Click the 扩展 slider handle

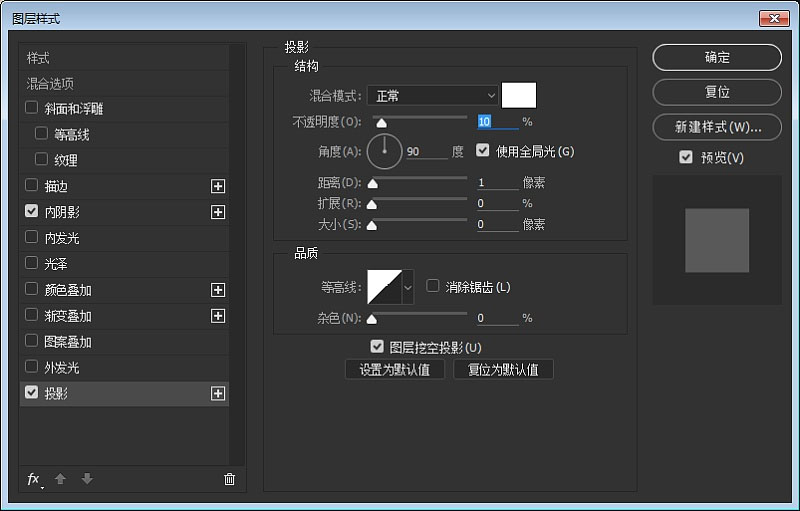tap(372, 205)
